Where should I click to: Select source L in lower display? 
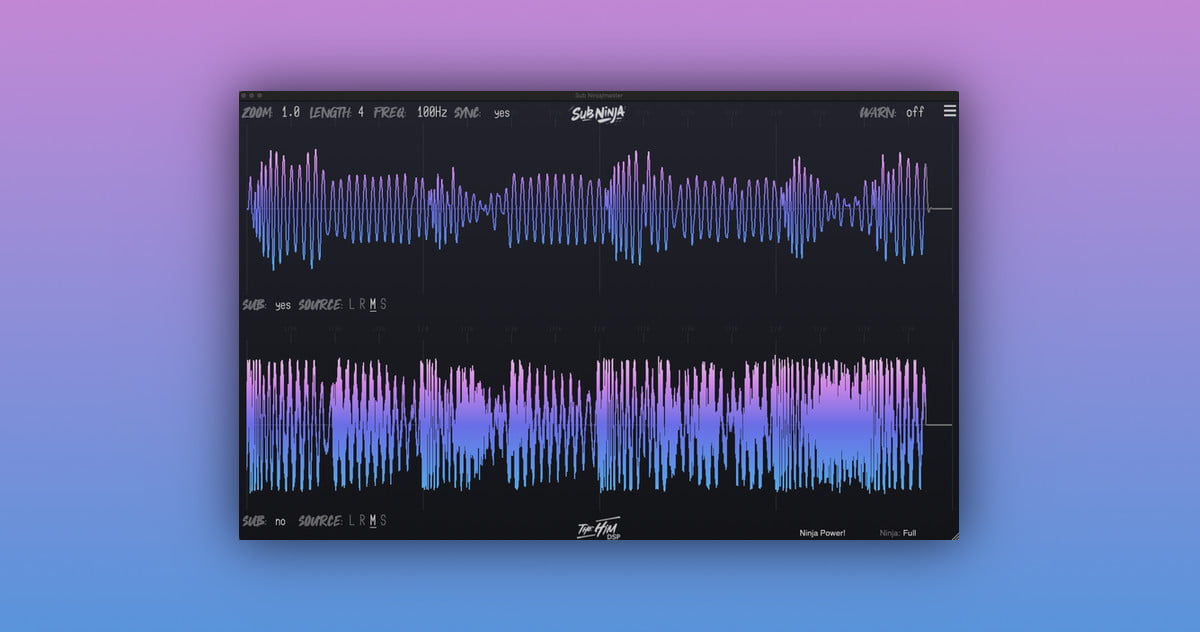[x=351, y=521]
